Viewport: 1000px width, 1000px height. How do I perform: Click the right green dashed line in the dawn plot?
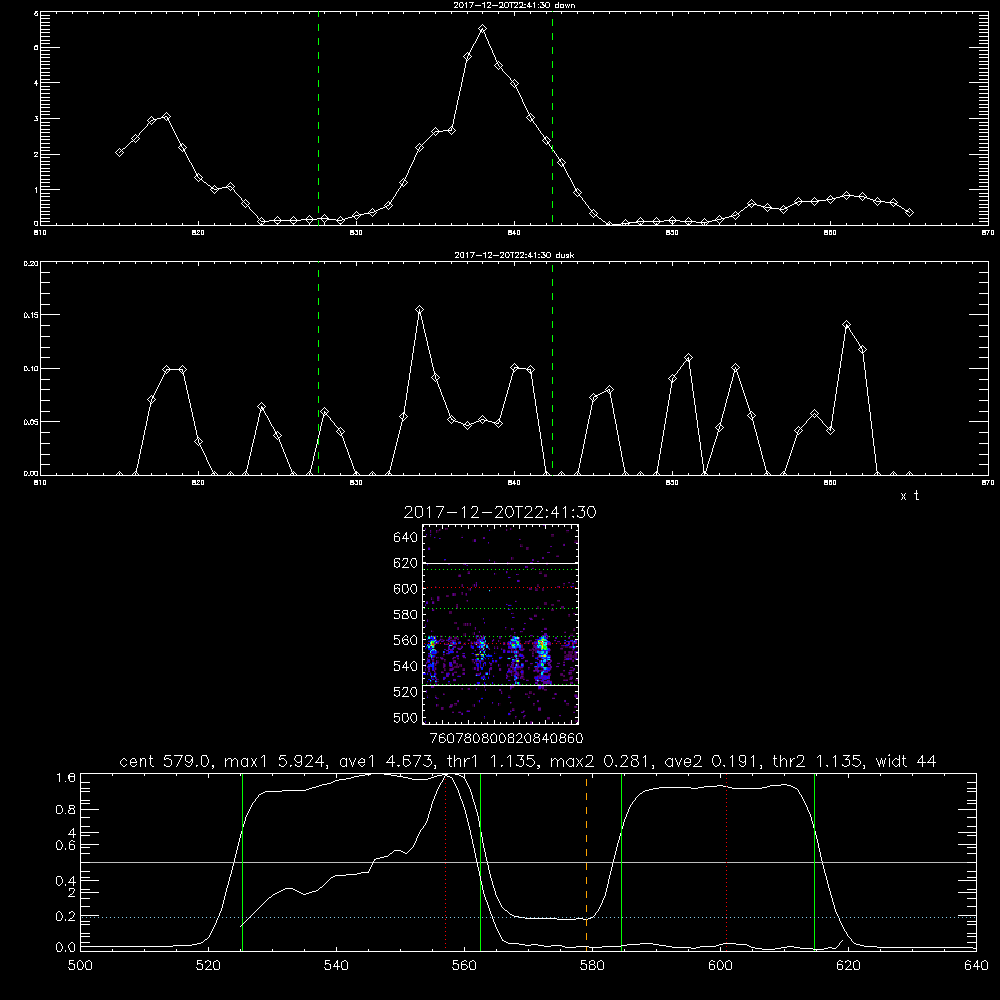click(552, 118)
